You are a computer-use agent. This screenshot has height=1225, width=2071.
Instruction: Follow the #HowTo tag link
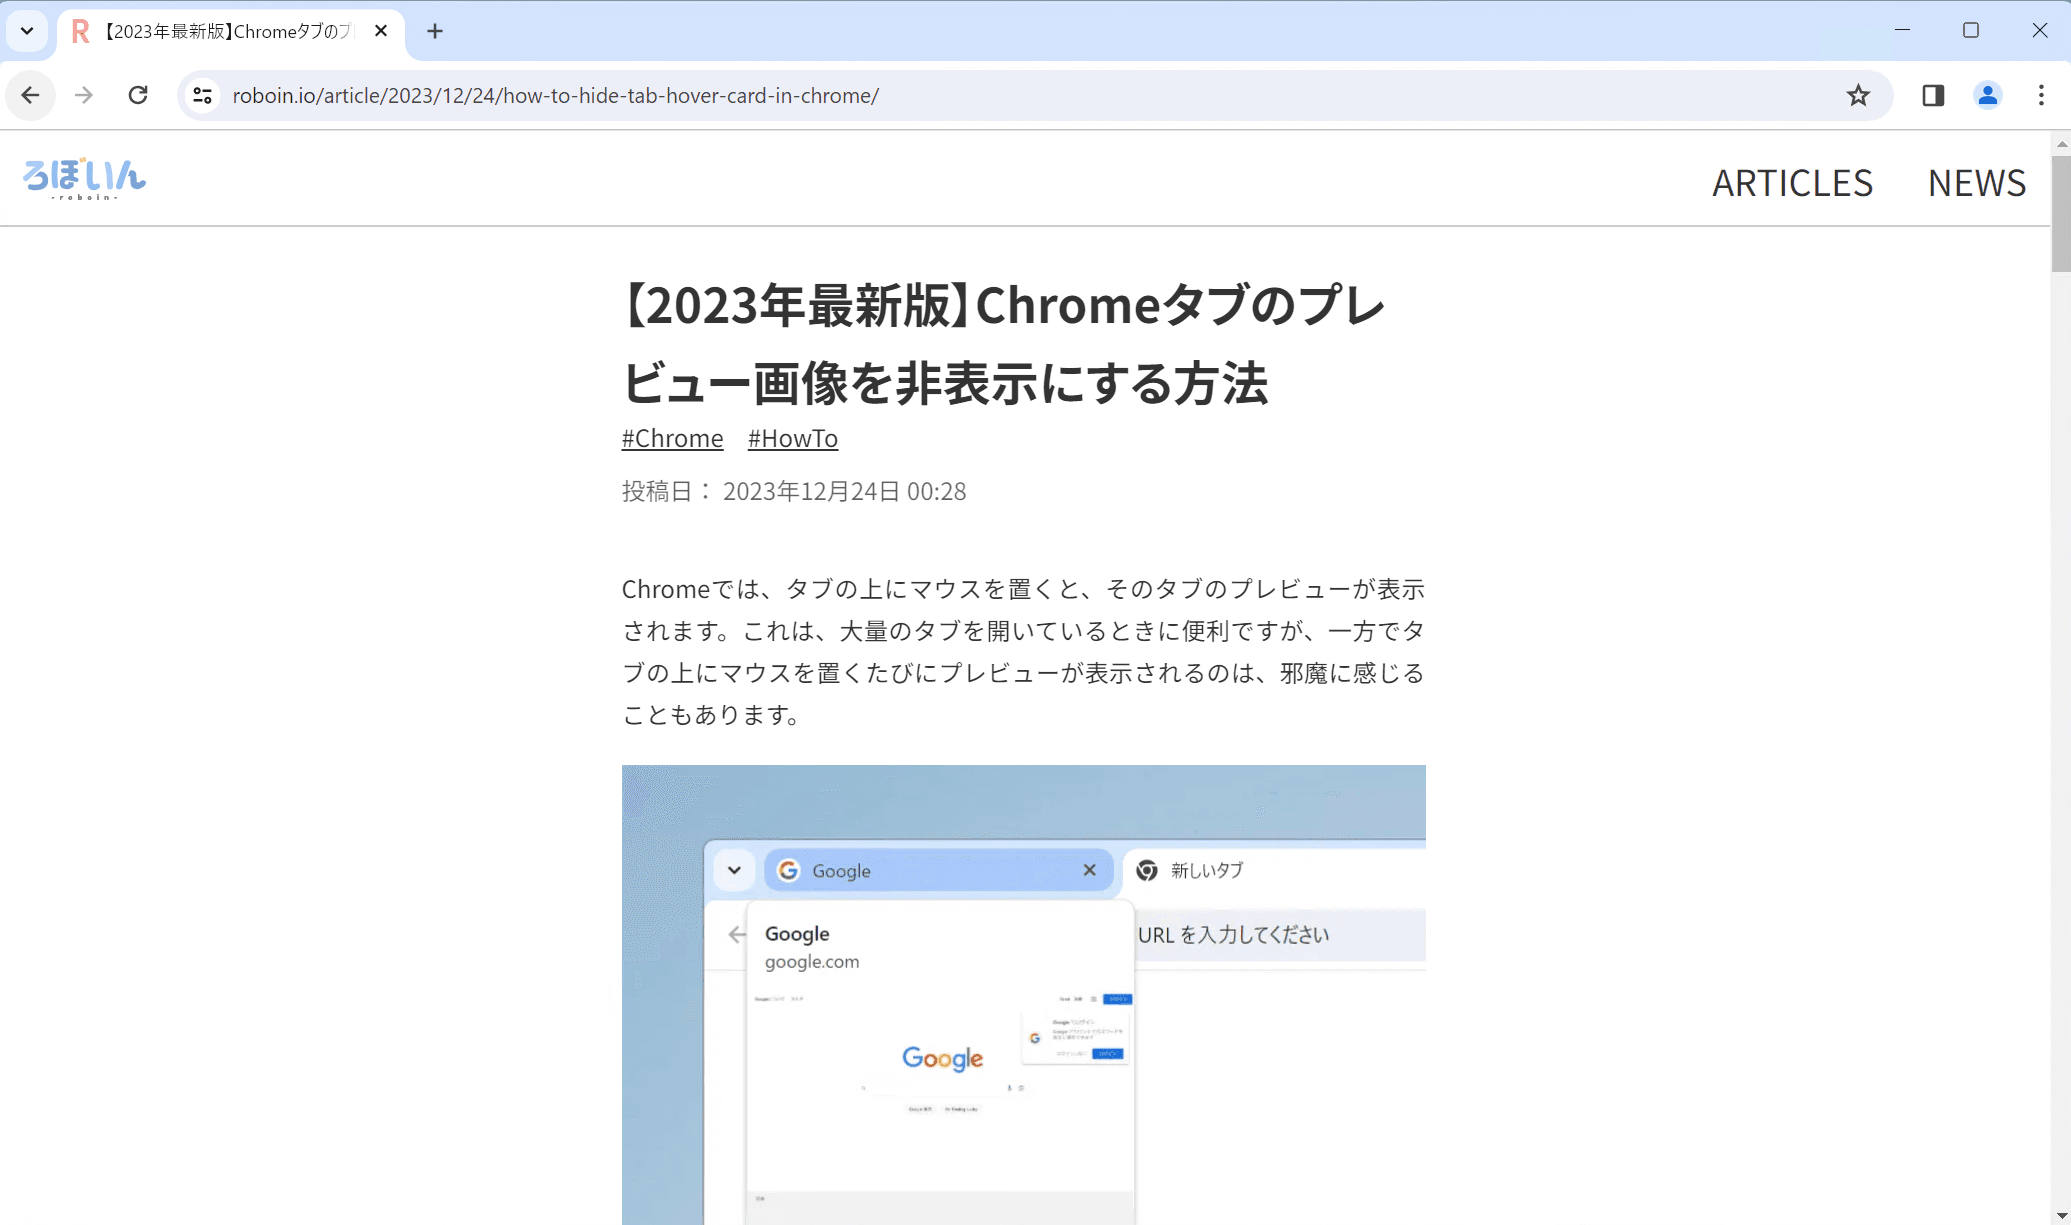(793, 438)
